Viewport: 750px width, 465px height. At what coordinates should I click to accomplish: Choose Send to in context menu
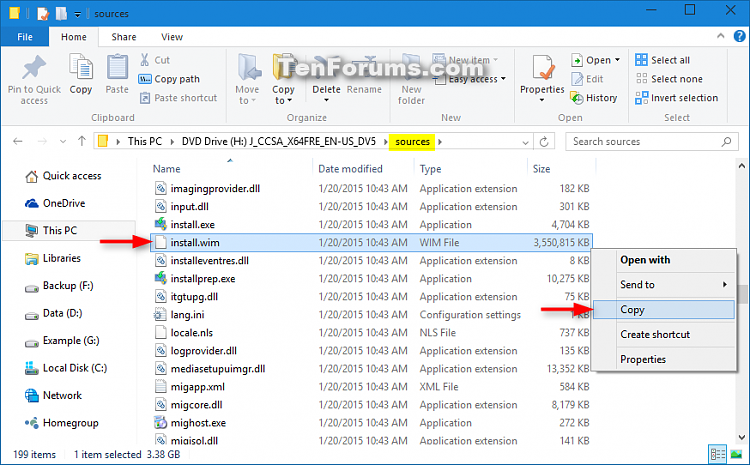[664, 285]
